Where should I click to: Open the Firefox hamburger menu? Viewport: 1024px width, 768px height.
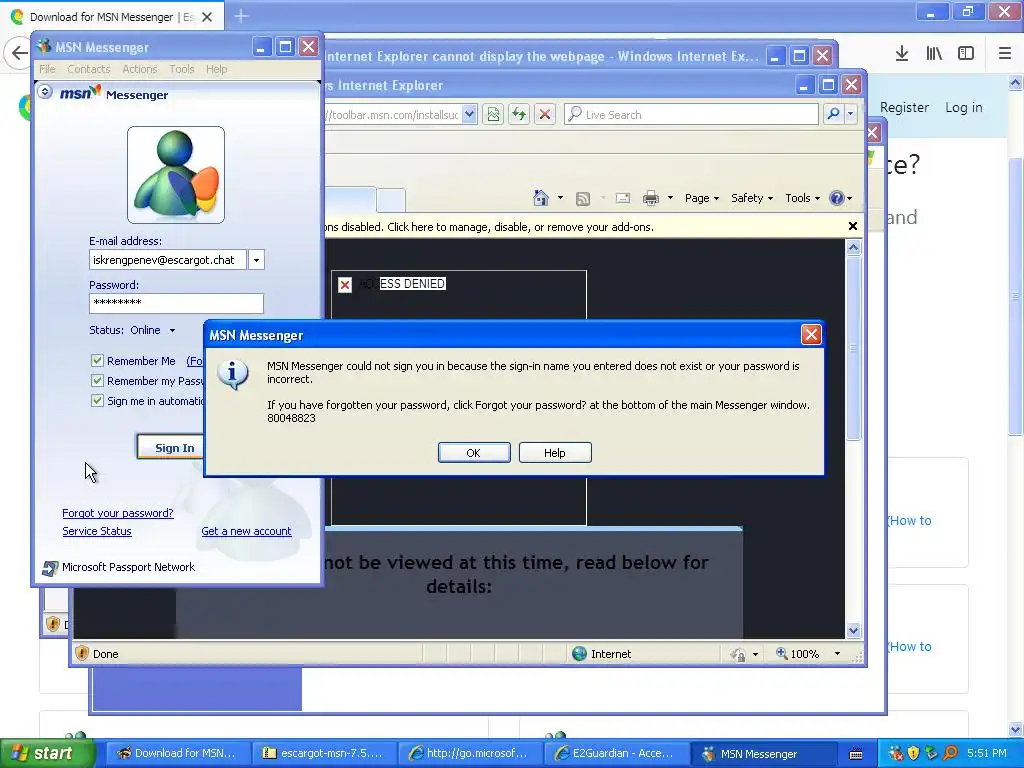point(1005,54)
